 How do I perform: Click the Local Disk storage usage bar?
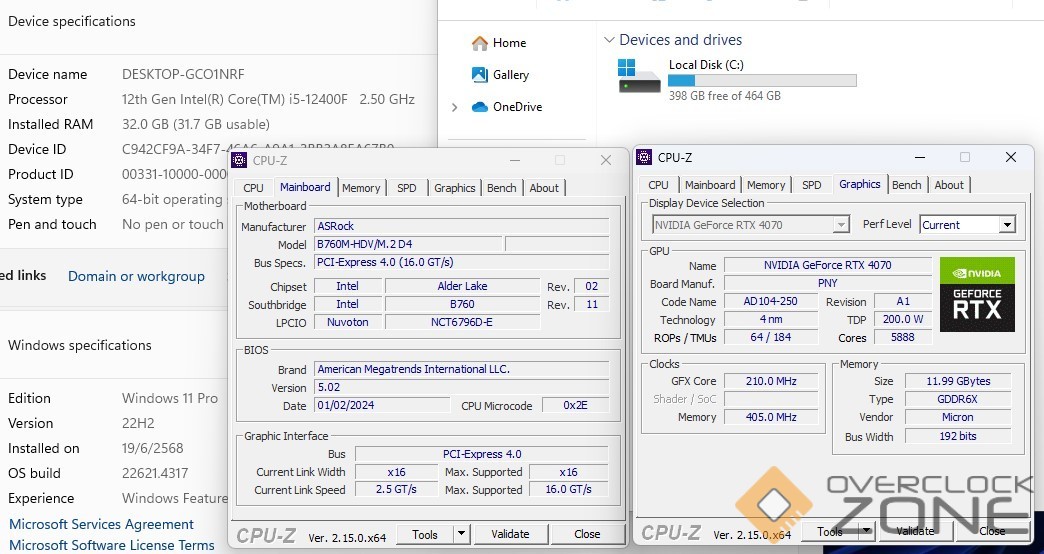click(762, 81)
